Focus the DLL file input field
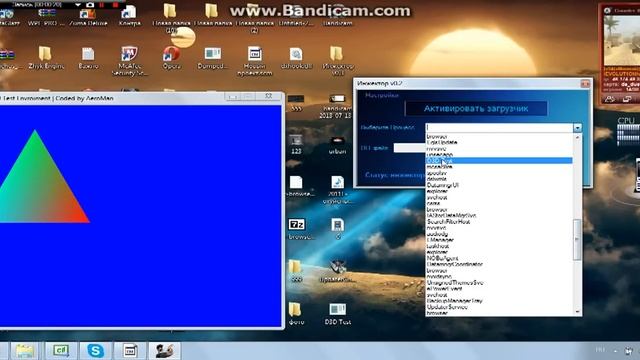 [x=409, y=148]
